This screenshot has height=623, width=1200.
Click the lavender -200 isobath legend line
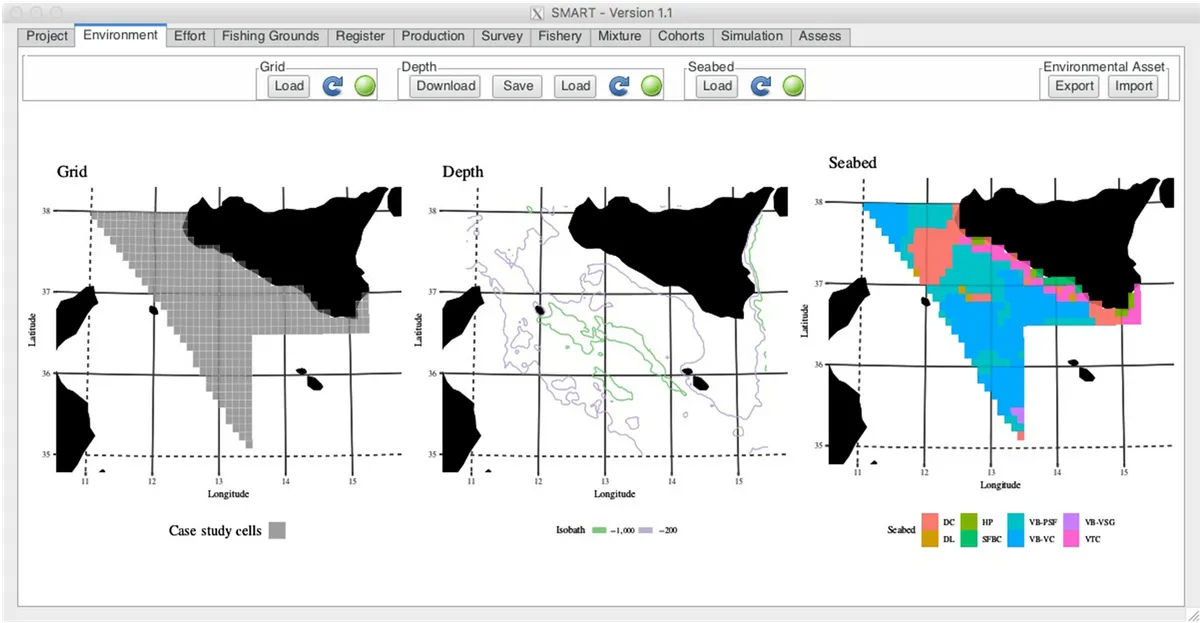click(646, 530)
